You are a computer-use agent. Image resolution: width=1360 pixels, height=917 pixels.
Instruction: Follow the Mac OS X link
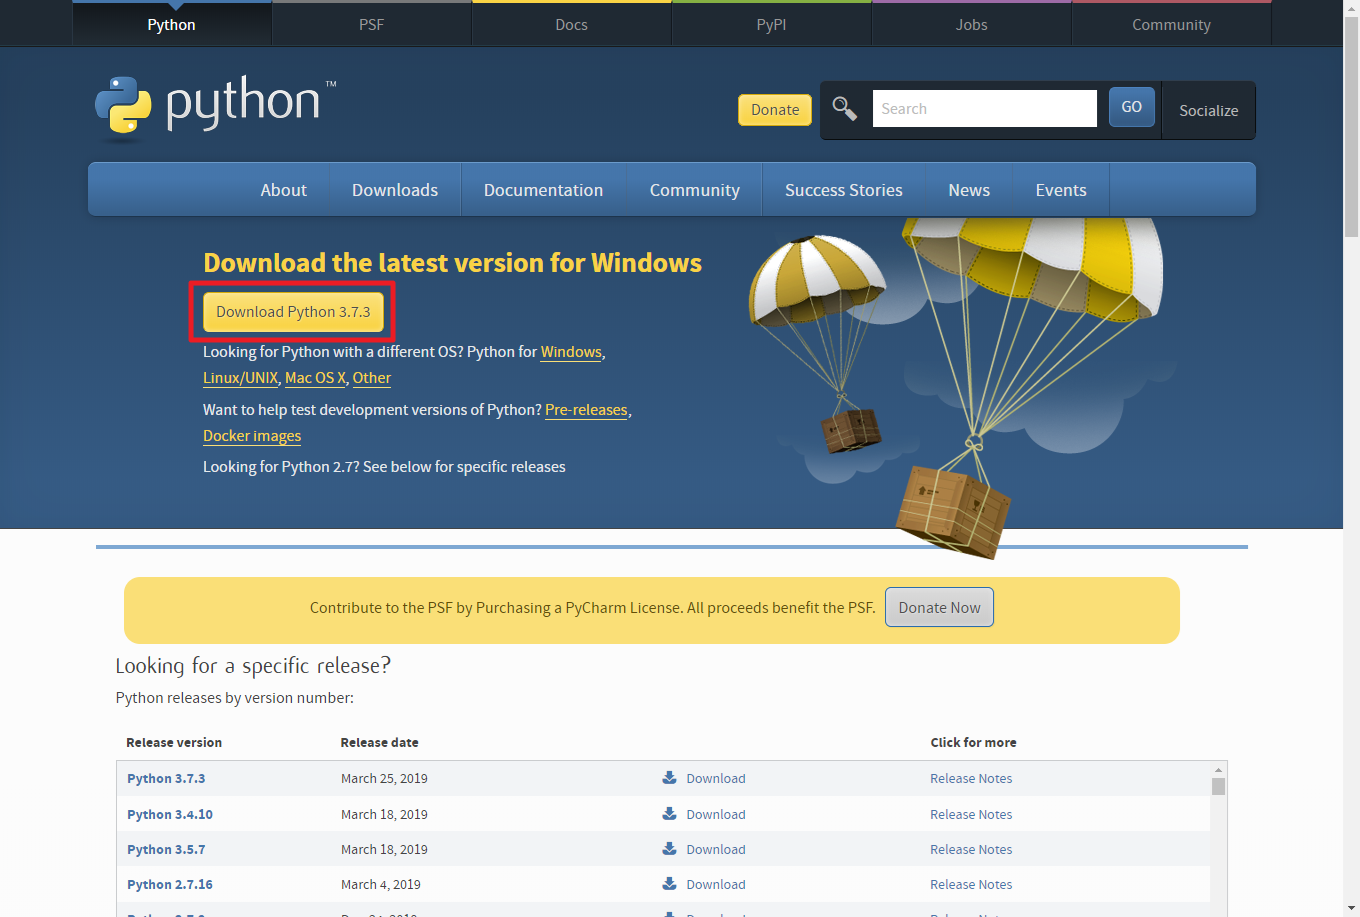(315, 378)
